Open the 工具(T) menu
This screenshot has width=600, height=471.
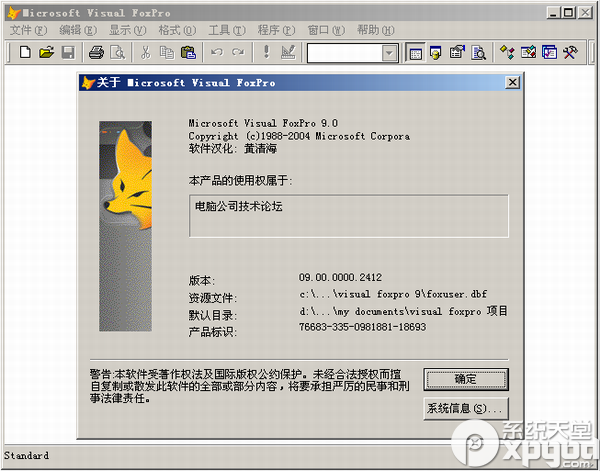227,30
